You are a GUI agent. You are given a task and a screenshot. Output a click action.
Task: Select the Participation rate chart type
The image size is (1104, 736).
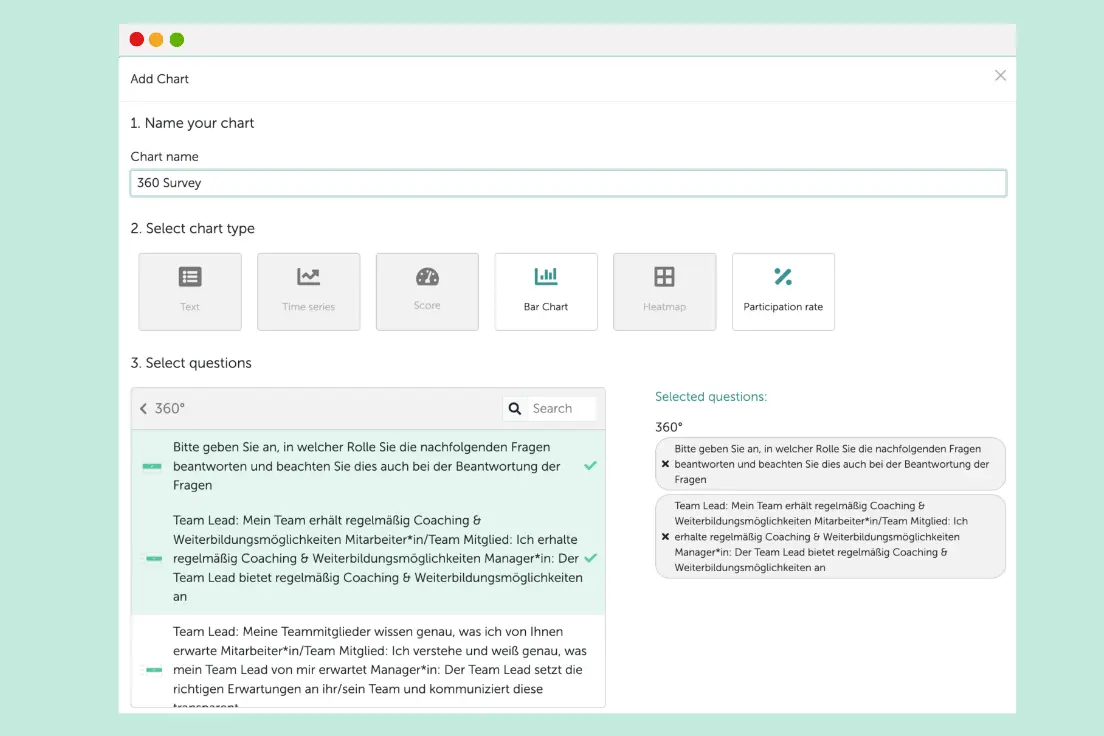tap(783, 292)
